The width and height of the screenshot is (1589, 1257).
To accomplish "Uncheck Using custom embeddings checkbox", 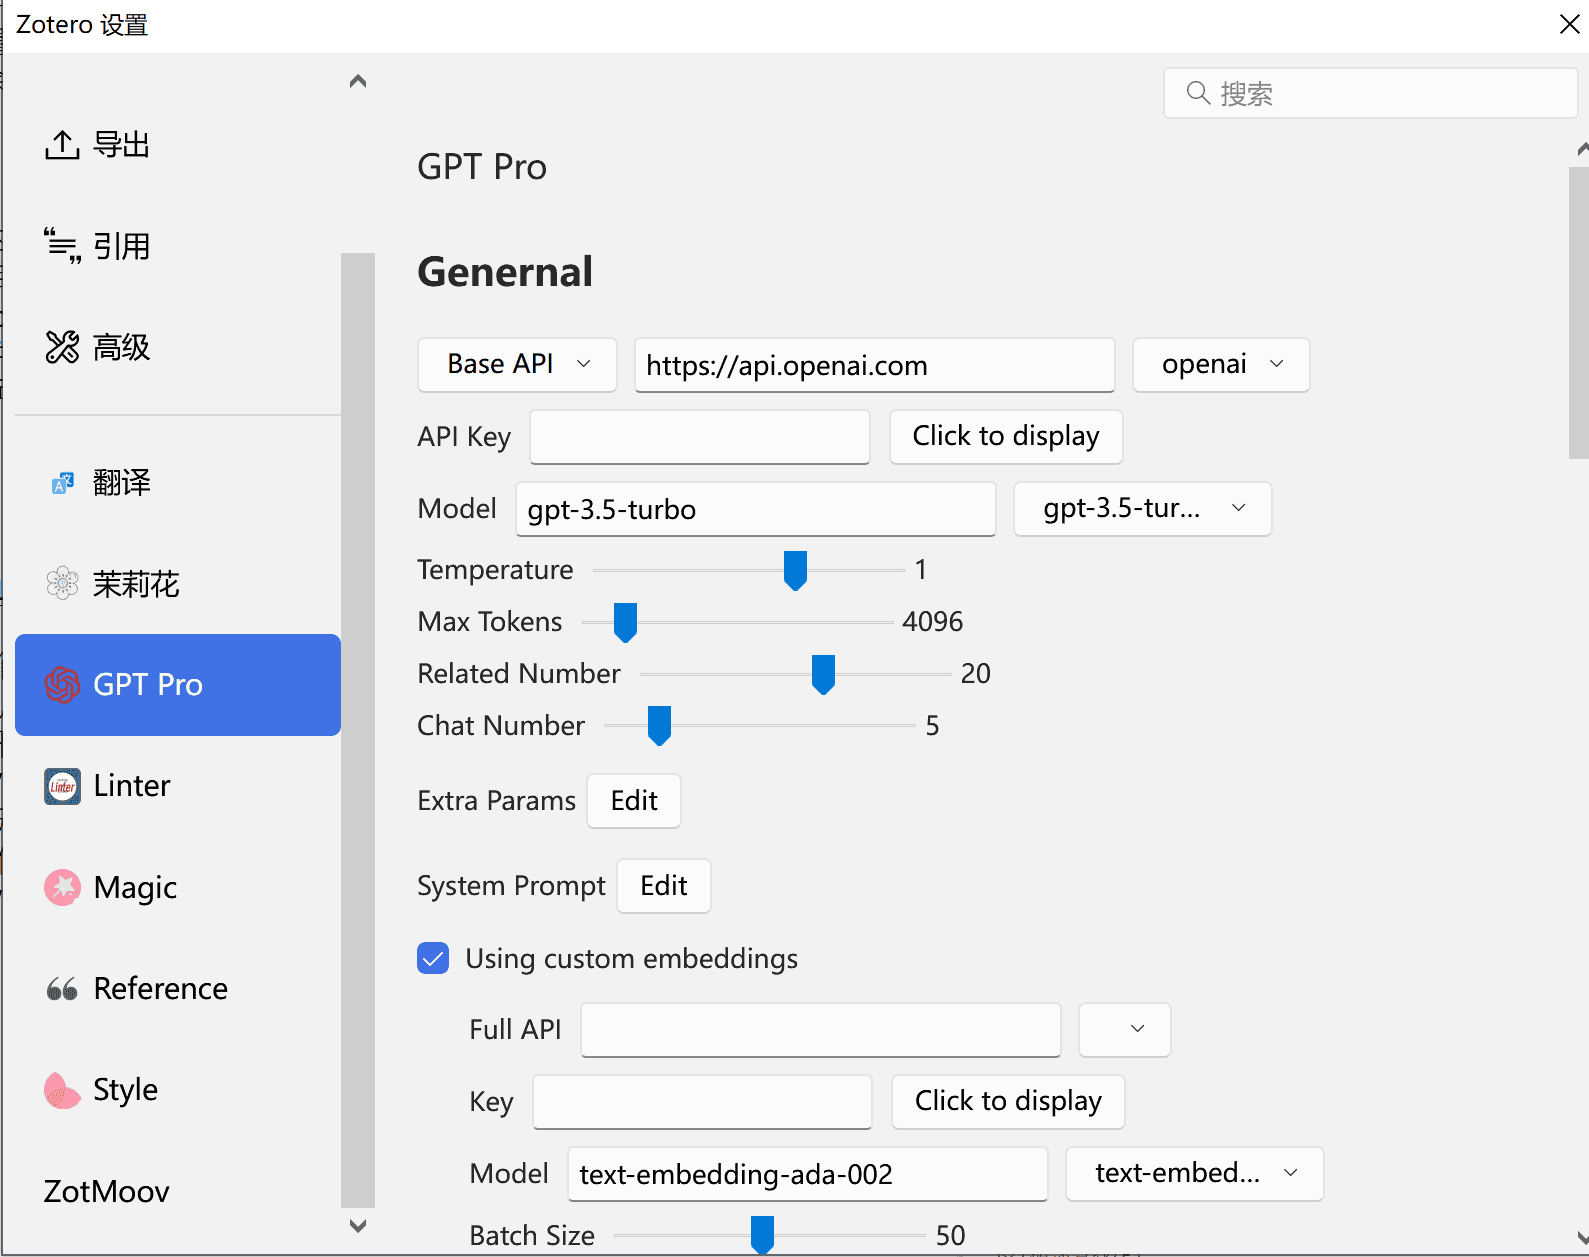I will coord(433,958).
